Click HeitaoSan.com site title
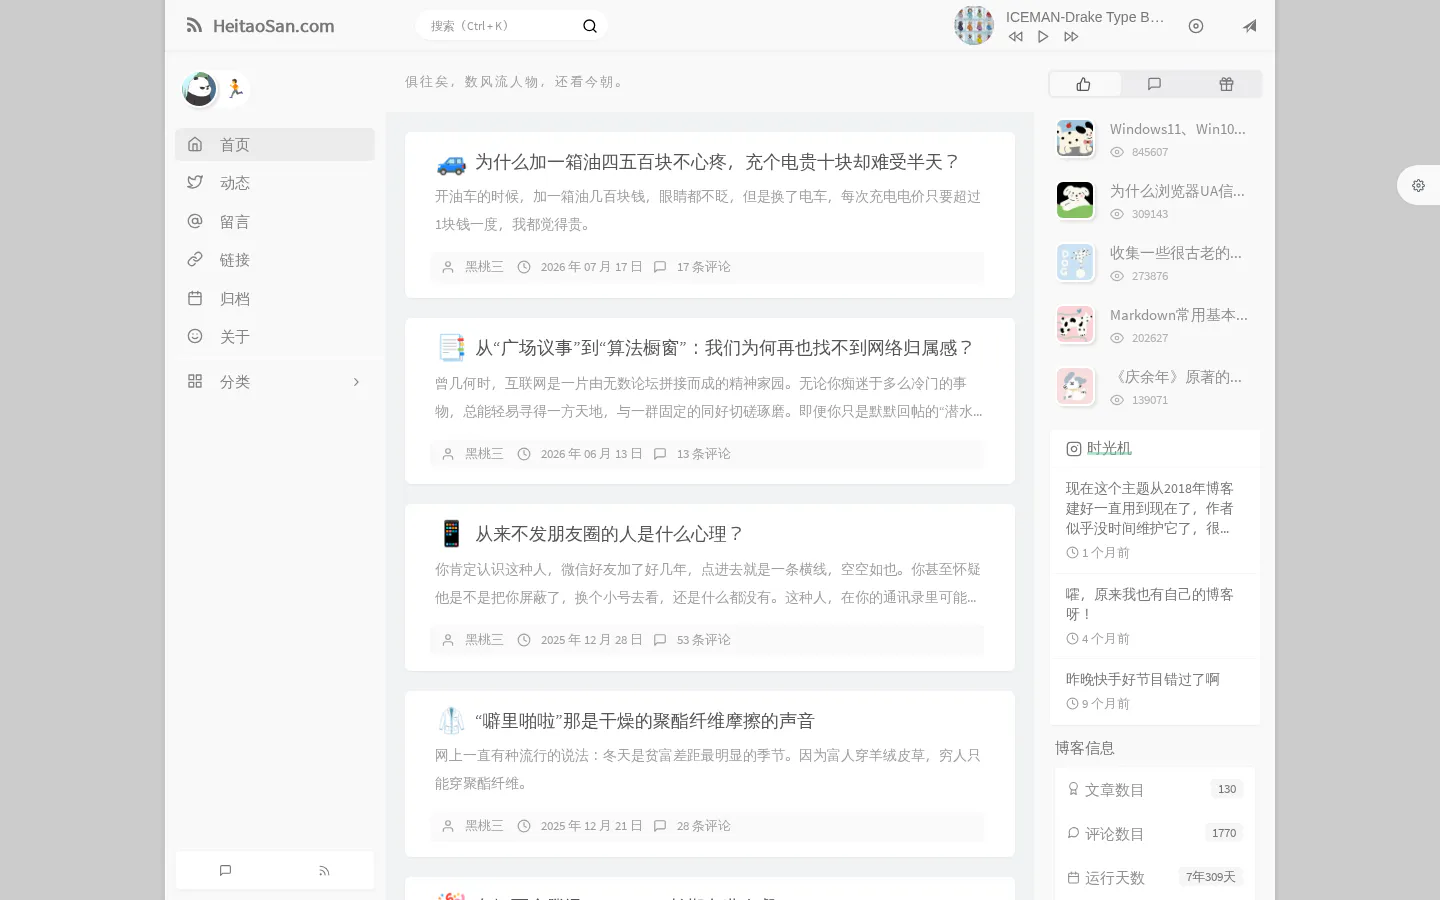Viewport: 1440px width, 900px height. tap(273, 26)
